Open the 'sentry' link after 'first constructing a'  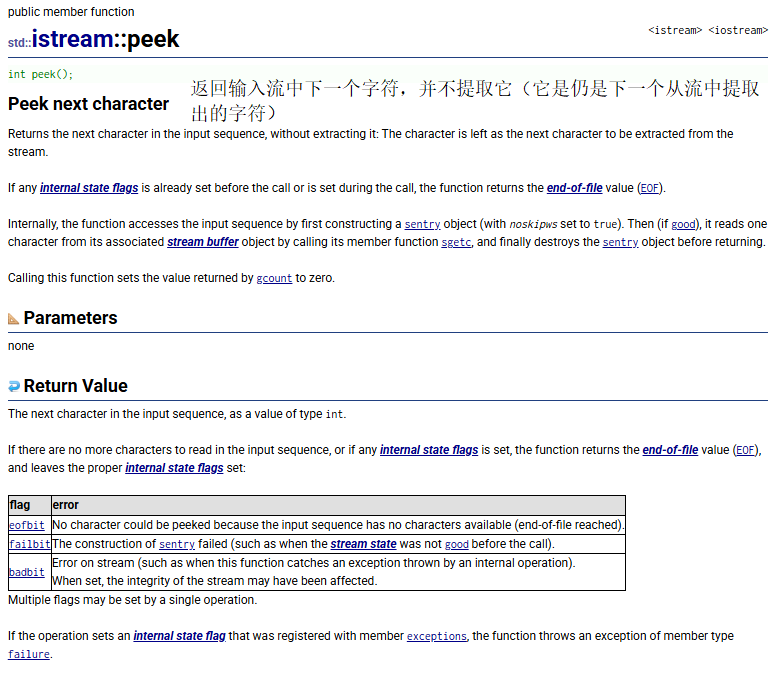(x=422, y=224)
